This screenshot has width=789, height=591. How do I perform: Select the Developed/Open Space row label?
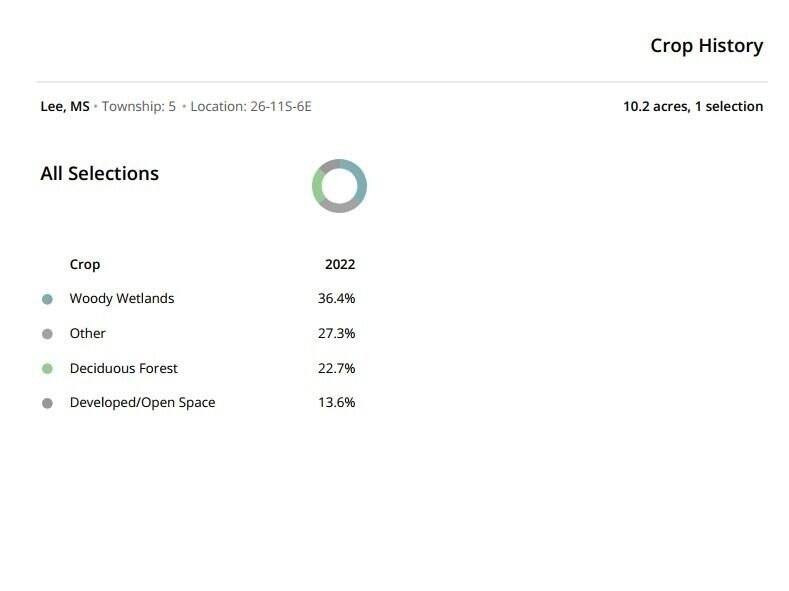pos(142,402)
